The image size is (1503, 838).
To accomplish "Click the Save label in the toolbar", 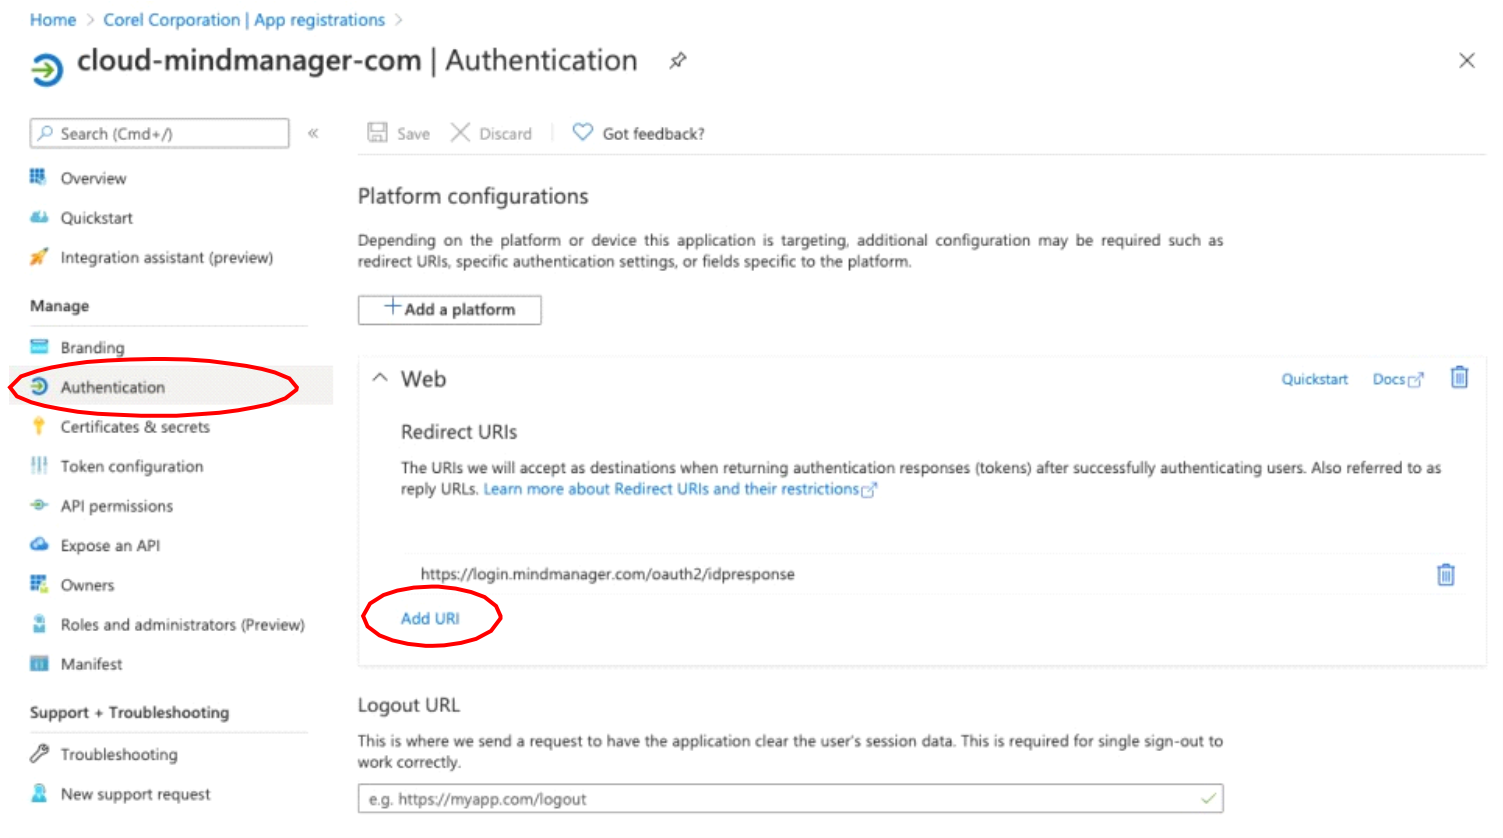I will pyautogui.click(x=413, y=134).
